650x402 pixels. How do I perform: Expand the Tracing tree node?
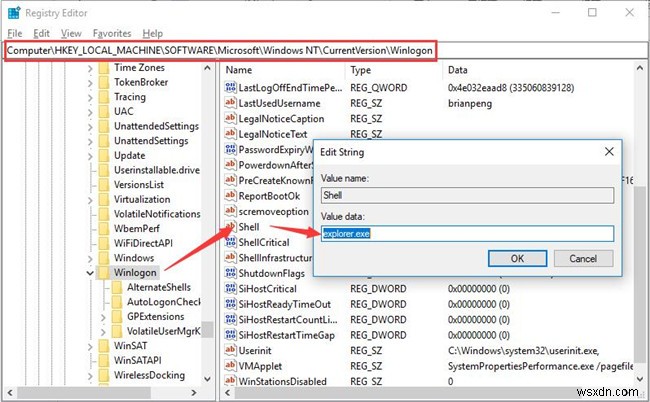click(90, 97)
